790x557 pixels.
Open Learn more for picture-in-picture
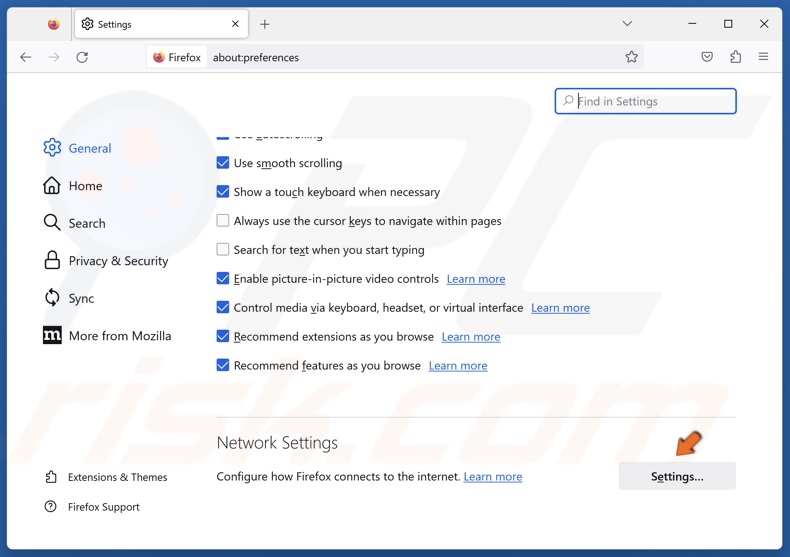[476, 279]
